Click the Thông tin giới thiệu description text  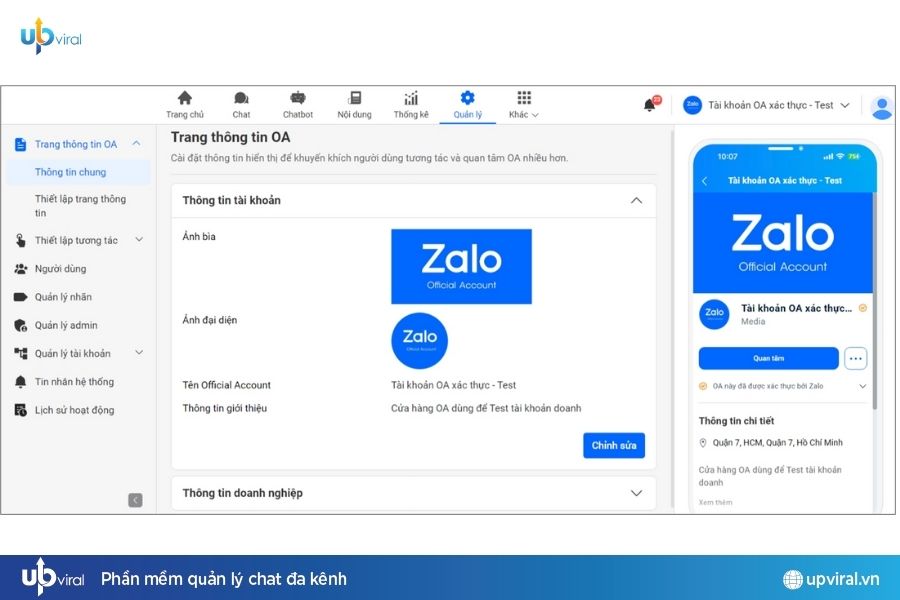[486, 408]
